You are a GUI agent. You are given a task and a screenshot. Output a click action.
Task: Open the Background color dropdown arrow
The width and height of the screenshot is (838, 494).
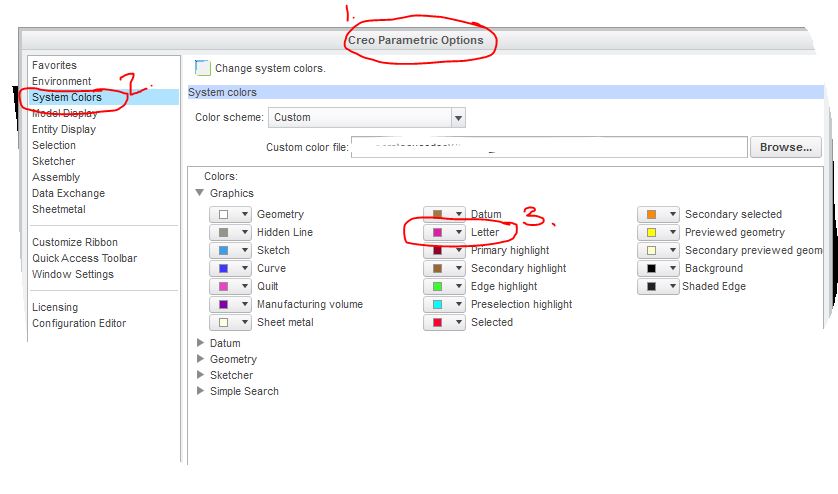(673, 268)
